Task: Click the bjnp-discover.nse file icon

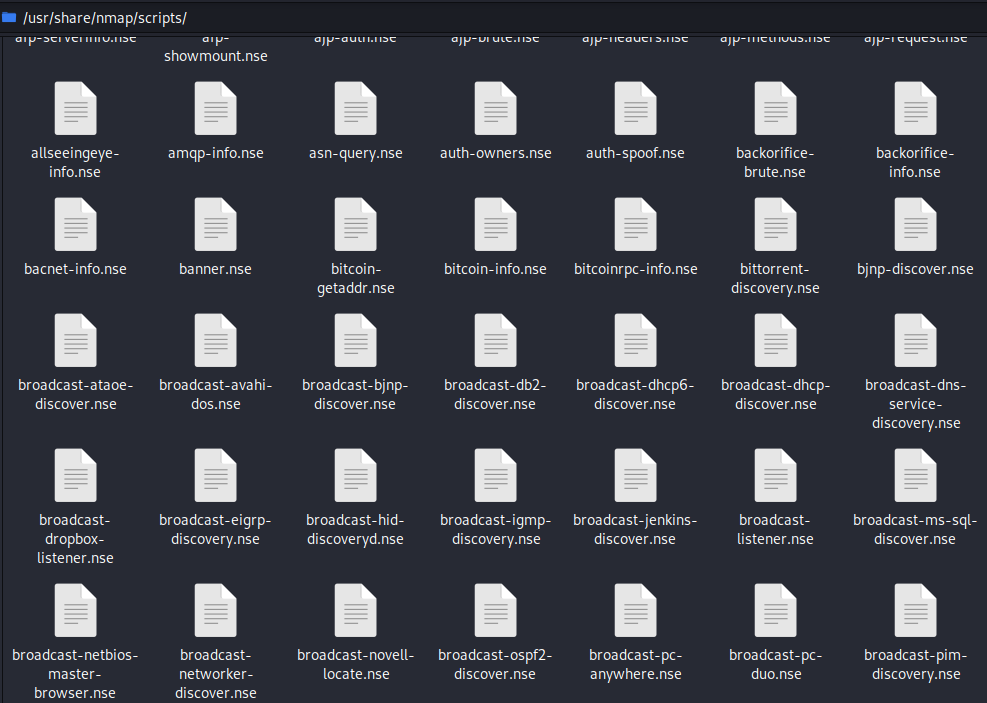Action: coord(915,224)
